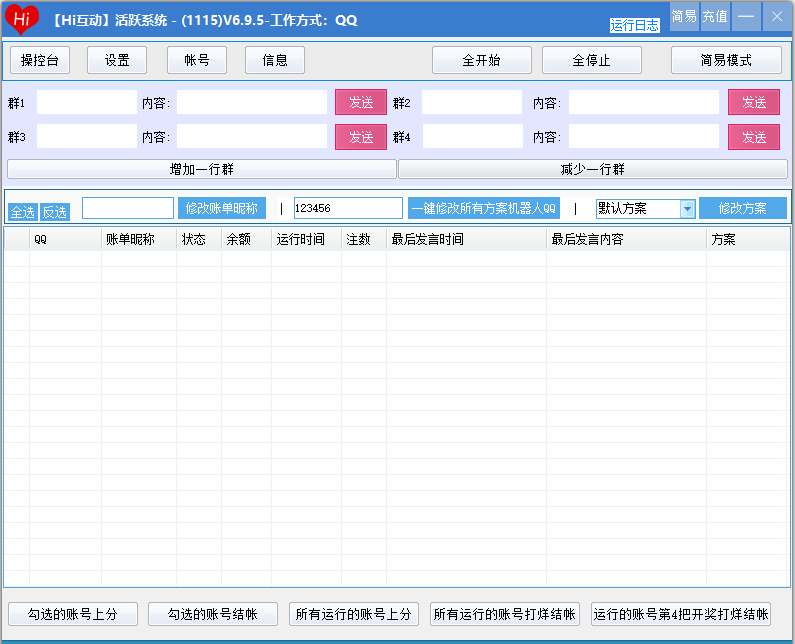Image resolution: width=795 pixels, height=644 pixels.
Task: Sort by 运行时间 column header
Action: pos(306,239)
